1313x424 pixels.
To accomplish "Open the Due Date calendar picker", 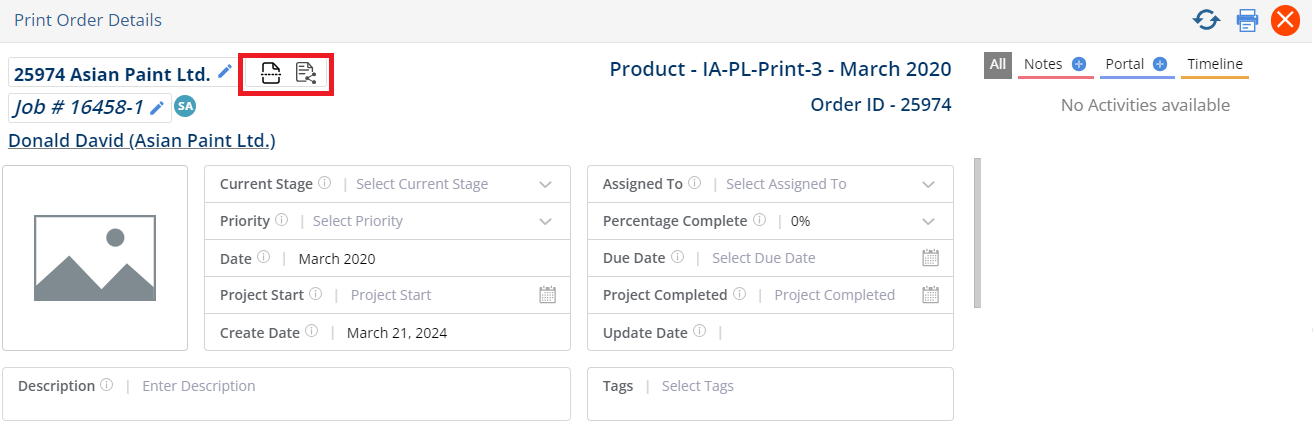I will (x=930, y=258).
